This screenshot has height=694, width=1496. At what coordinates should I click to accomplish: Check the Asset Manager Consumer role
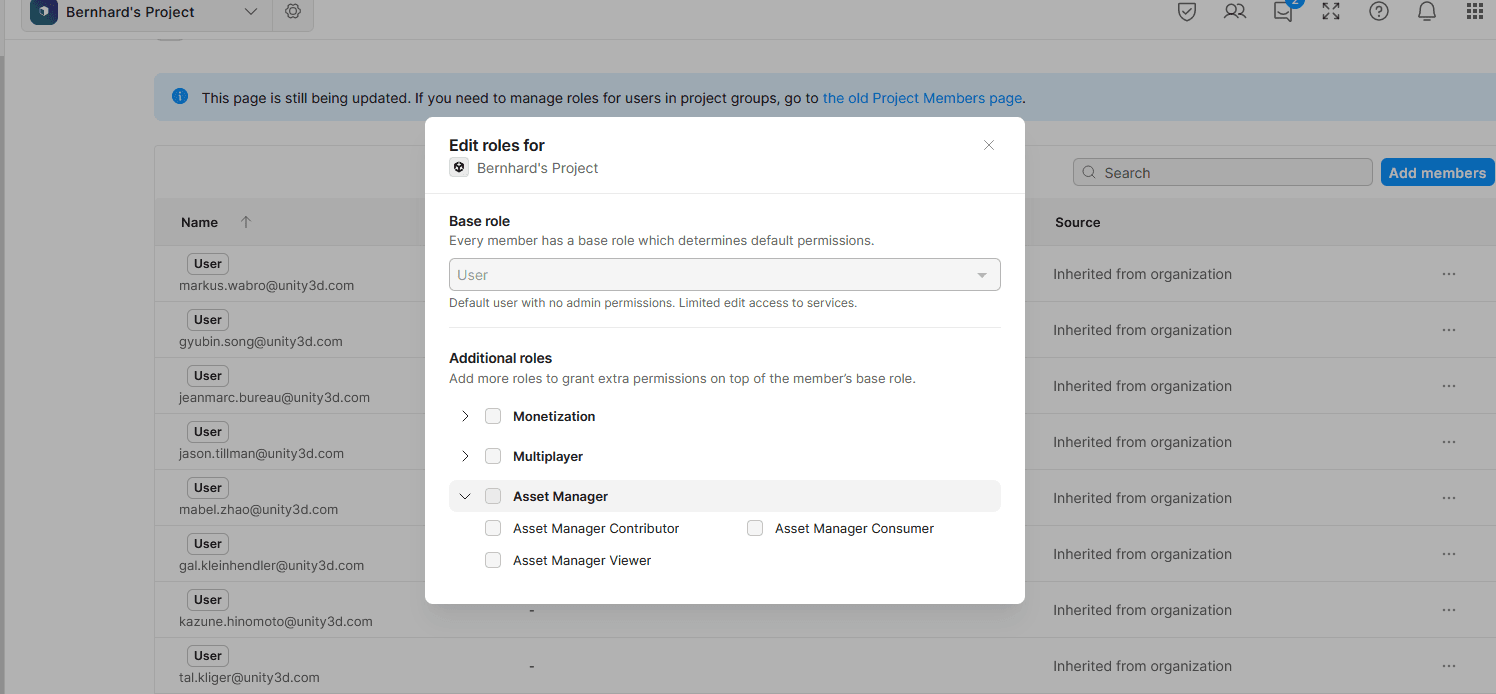pyautogui.click(x=755, y=528)
